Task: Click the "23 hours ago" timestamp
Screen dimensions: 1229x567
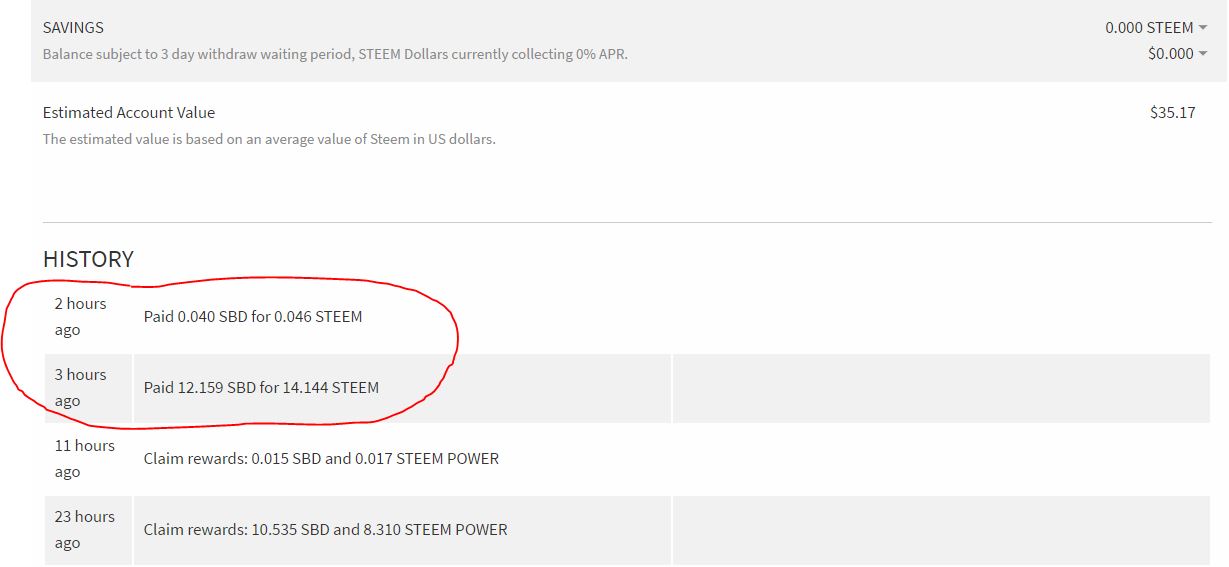Action: coord(84,529)
